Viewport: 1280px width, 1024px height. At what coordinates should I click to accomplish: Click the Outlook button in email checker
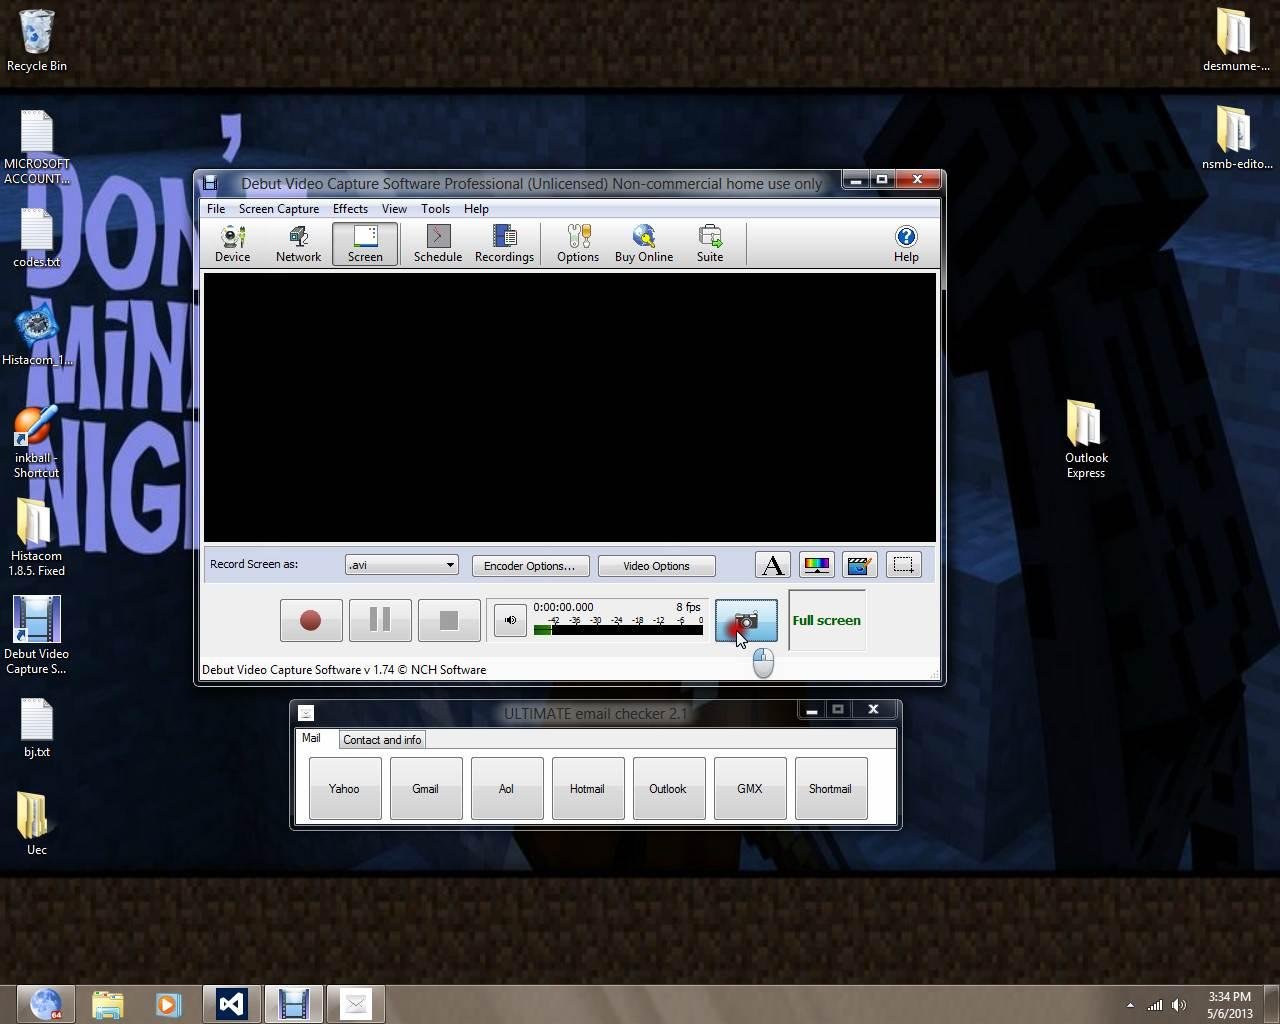tap(669, 789)
